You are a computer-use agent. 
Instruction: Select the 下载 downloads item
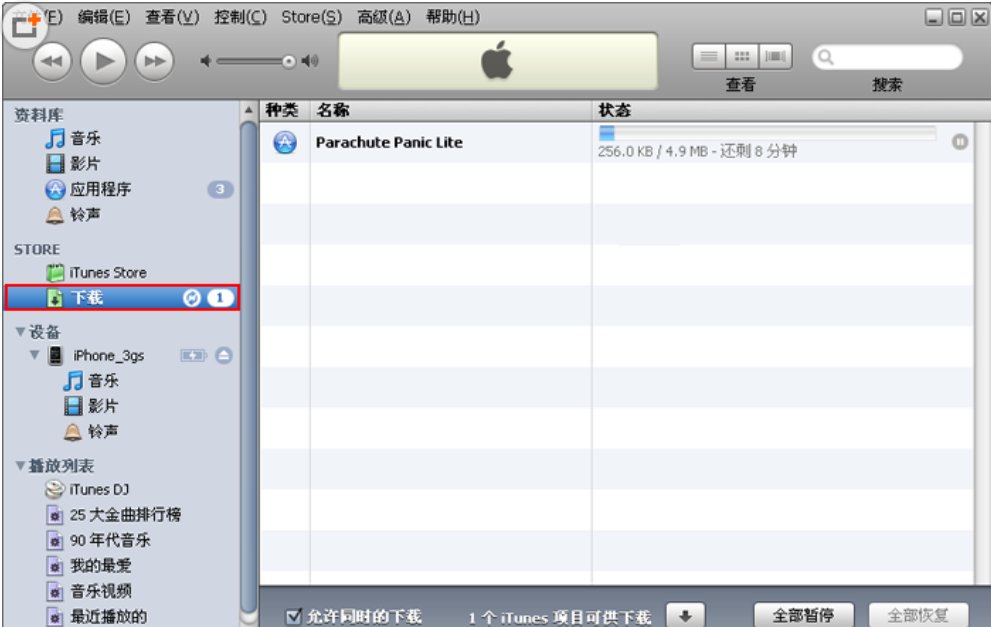click(123, 298)
